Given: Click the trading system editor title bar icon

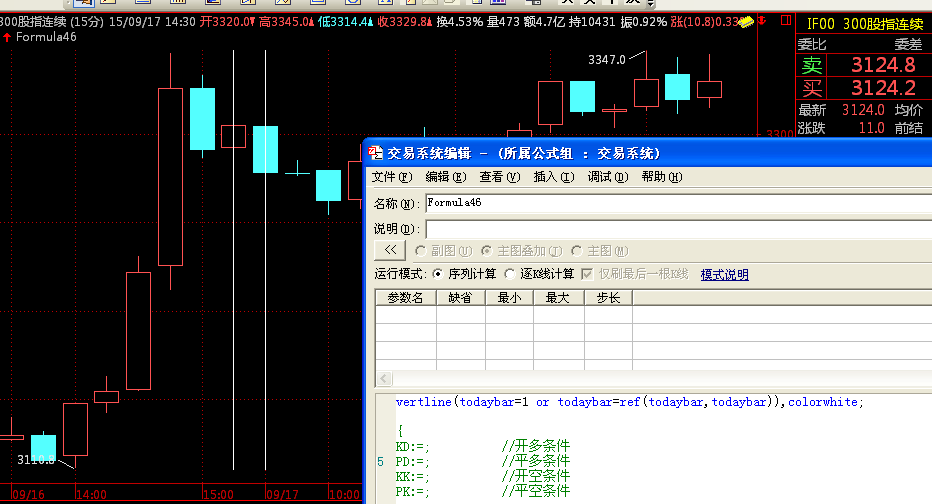Looking at the screenshot, I should [375, 153].
